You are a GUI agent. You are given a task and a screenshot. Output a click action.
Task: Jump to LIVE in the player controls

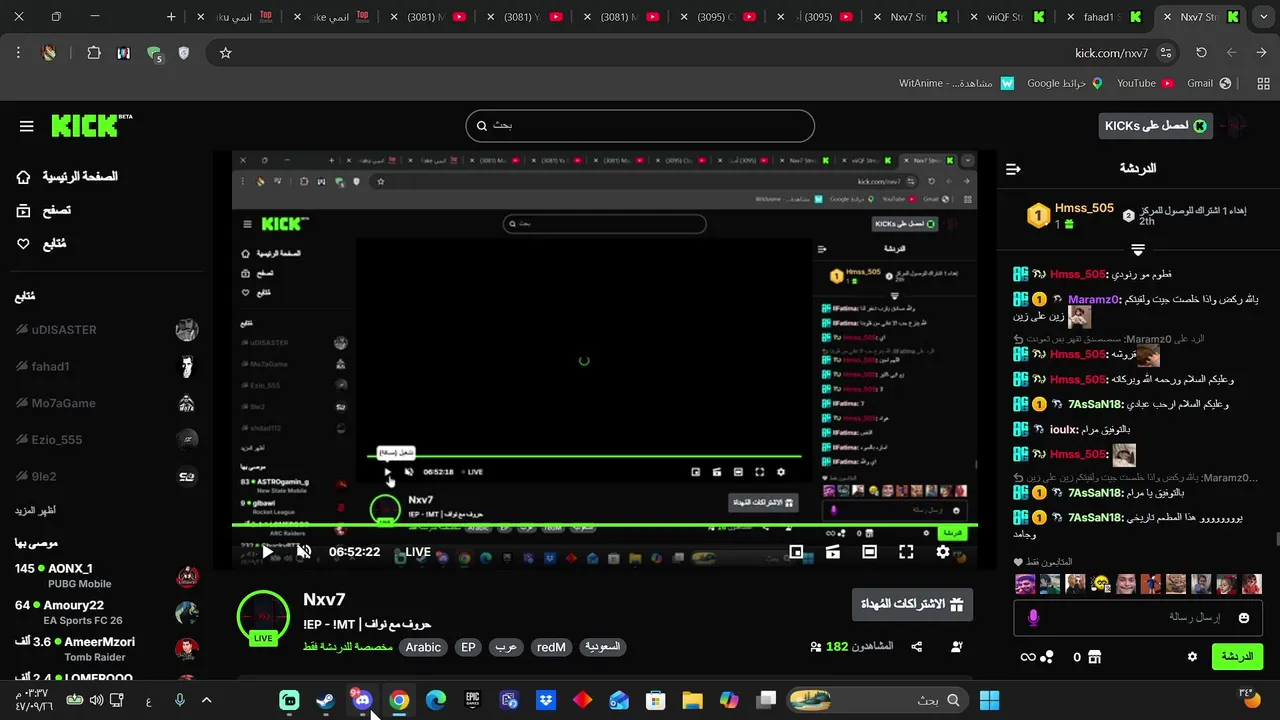(x=418, y=552)
